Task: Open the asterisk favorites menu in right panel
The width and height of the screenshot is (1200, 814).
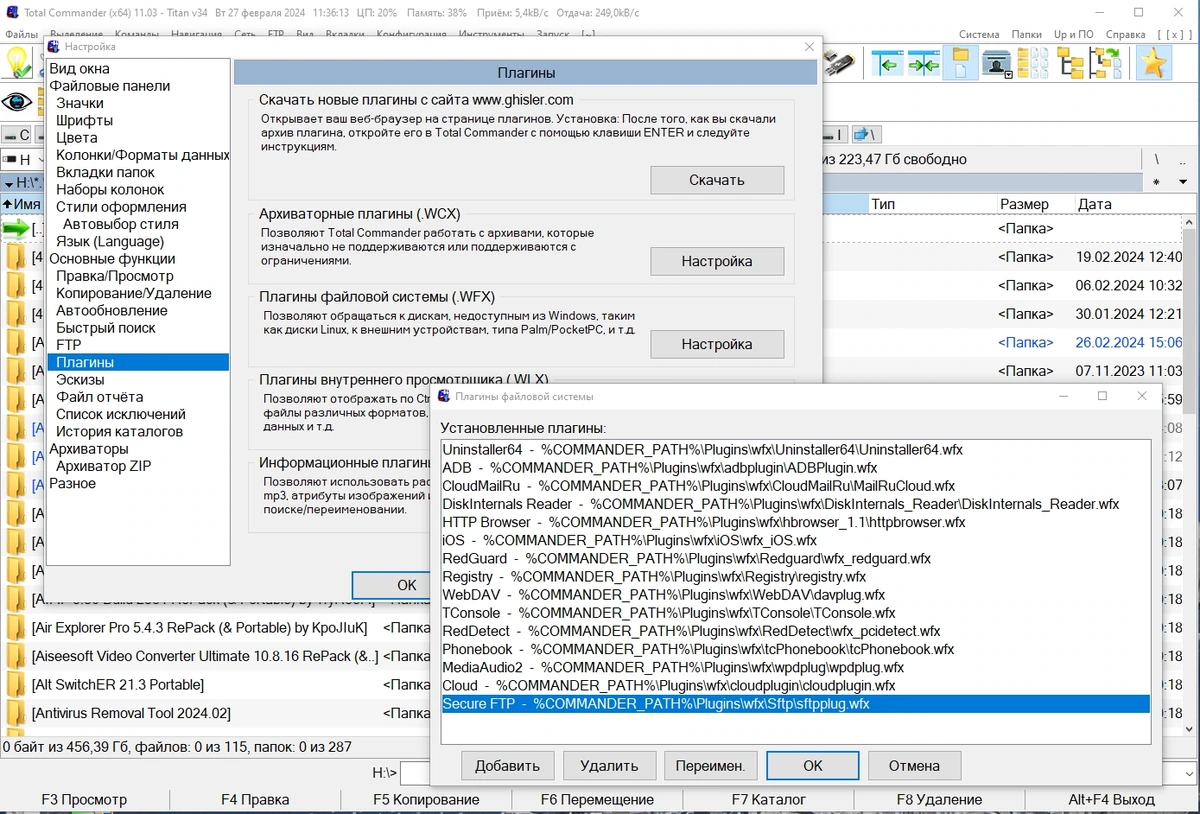Action: click(x=1156, y=182)
